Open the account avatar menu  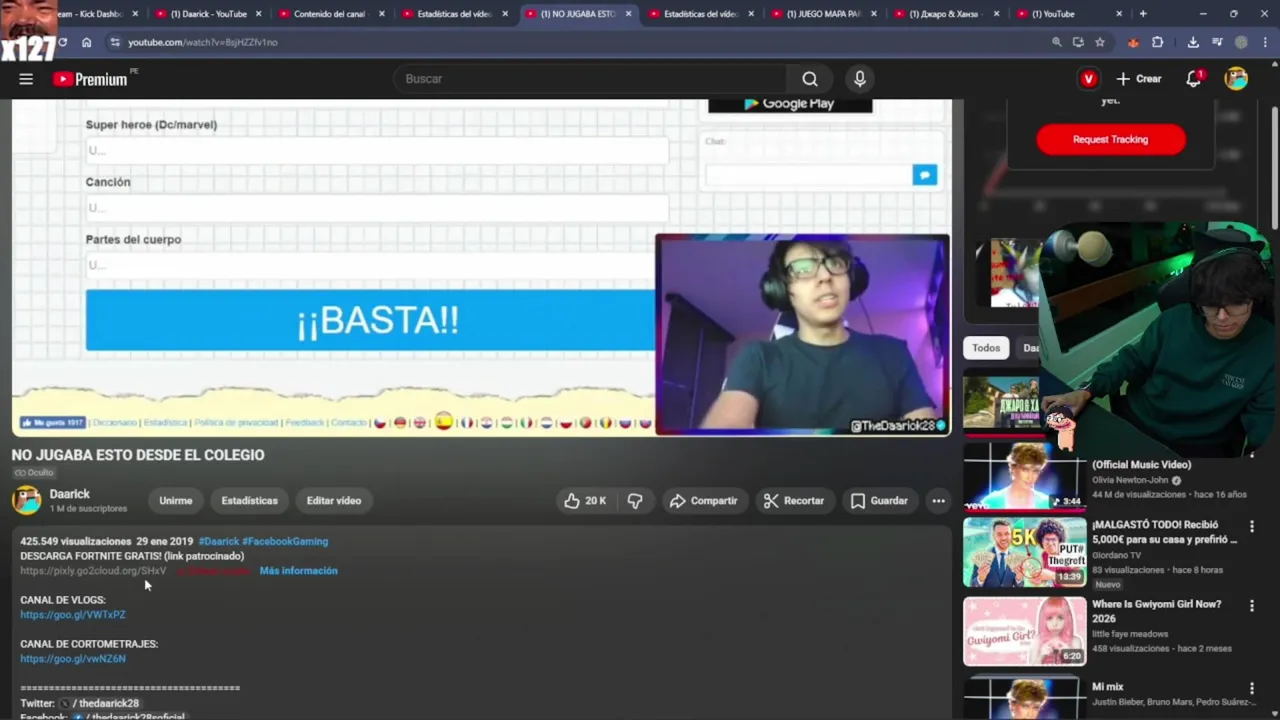pos(1237,79)
